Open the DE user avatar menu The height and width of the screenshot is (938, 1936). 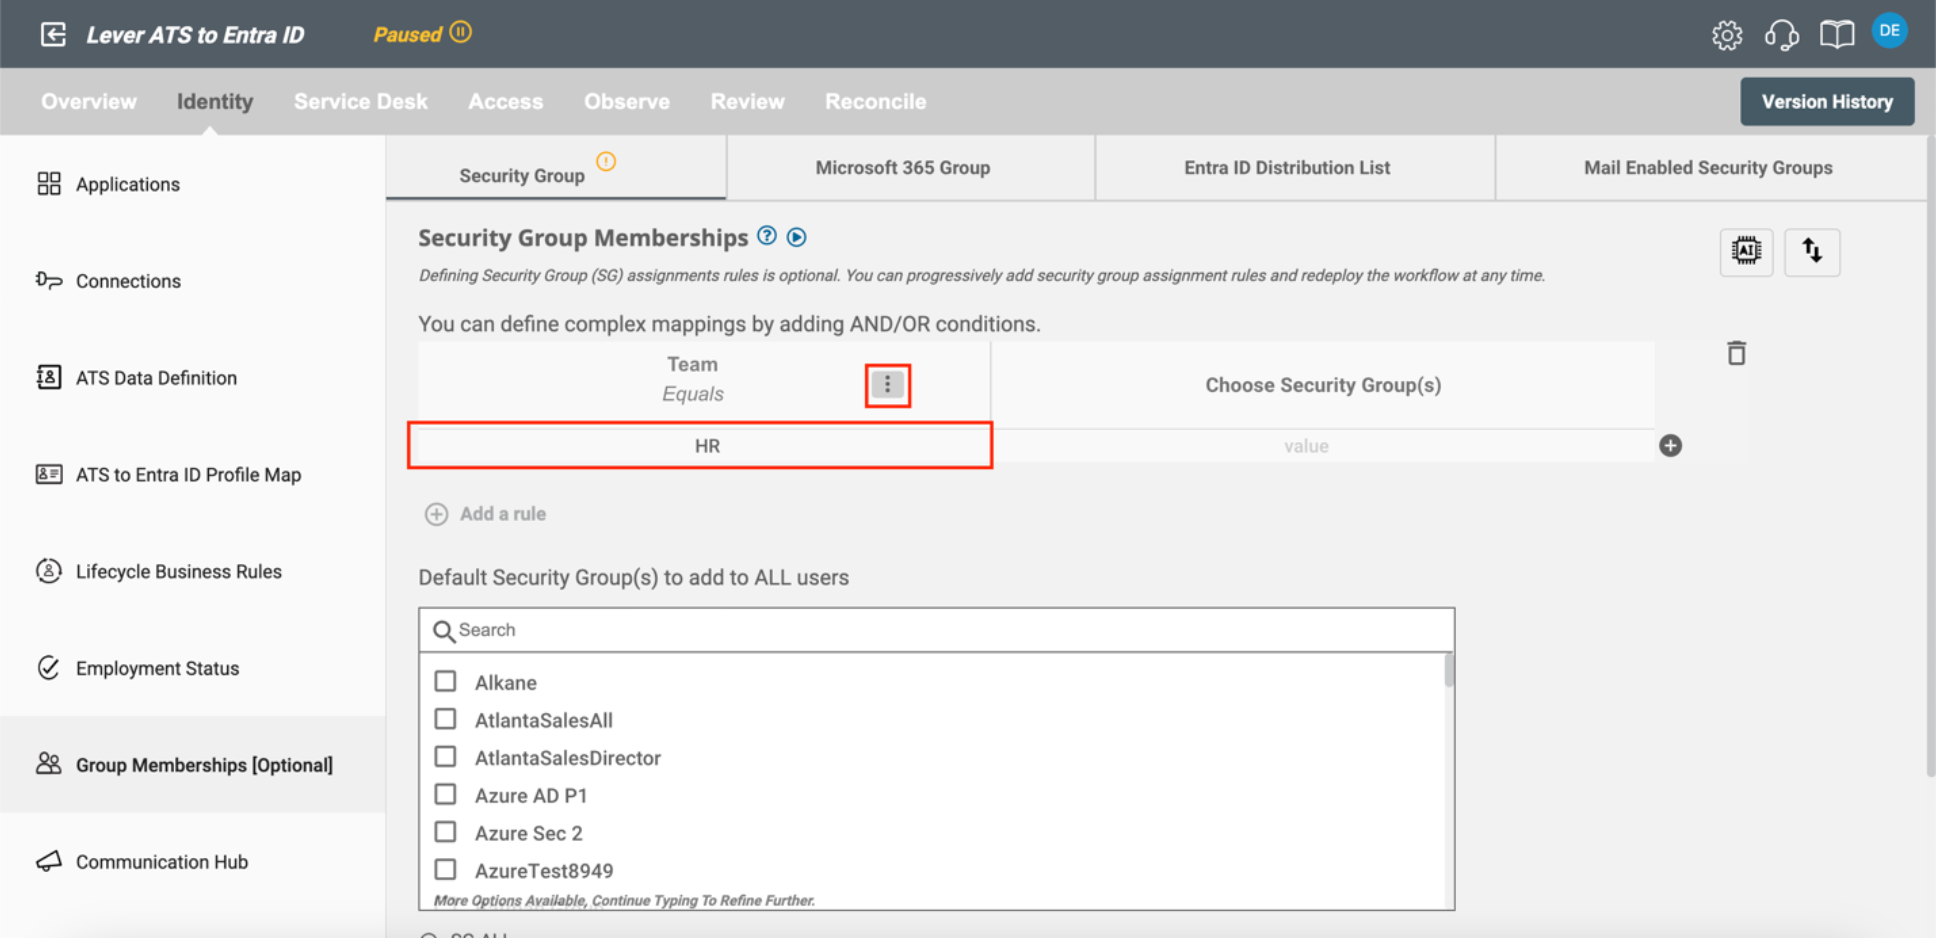[x=1889, y=31]
